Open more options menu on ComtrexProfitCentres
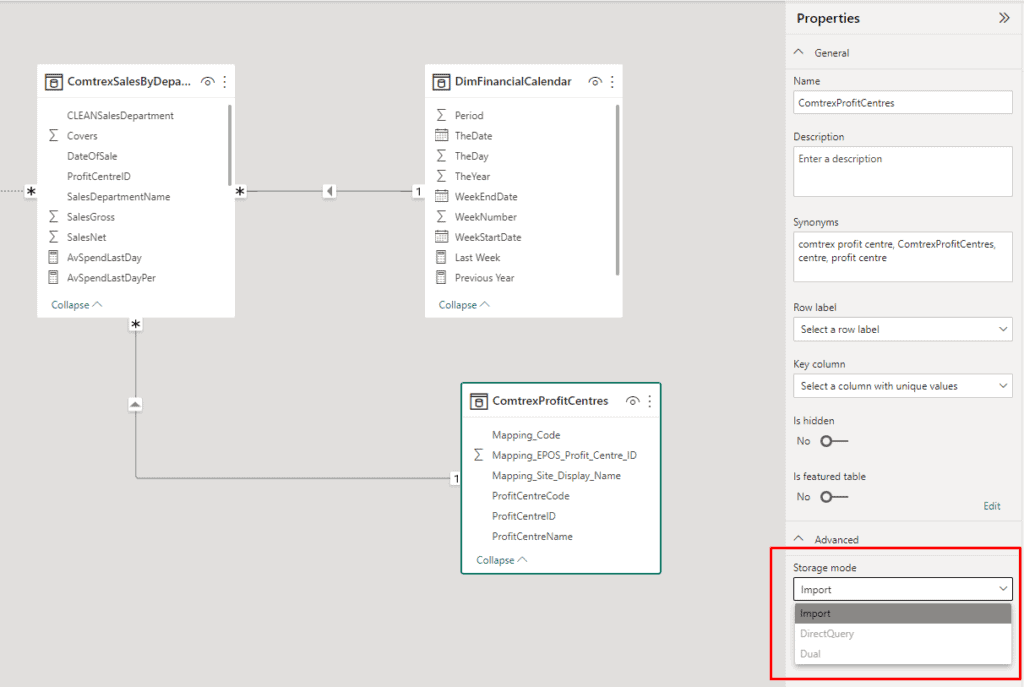Viewport: 1024px width, 687px height. point(651,401)
